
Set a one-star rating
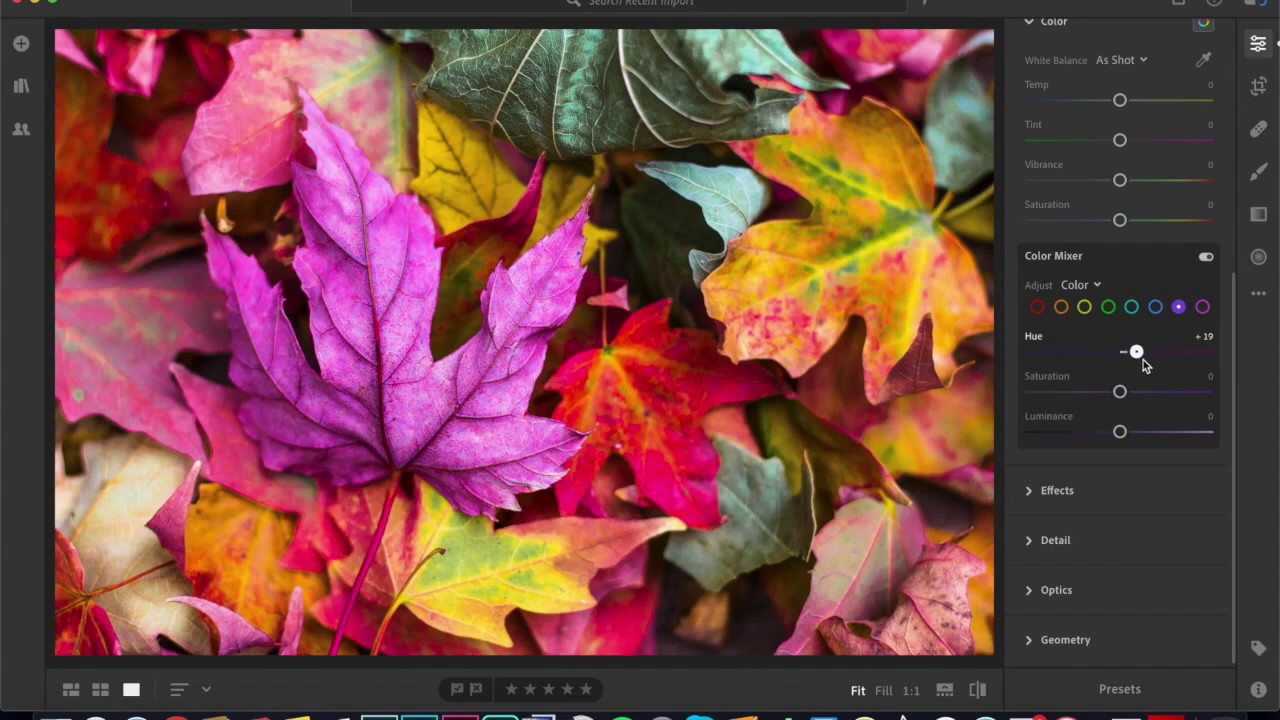(511, 689)
